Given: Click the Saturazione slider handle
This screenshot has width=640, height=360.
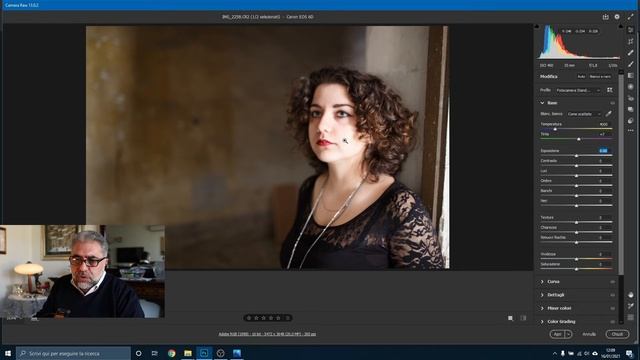Looking at the screenshot, I should 576,269.
